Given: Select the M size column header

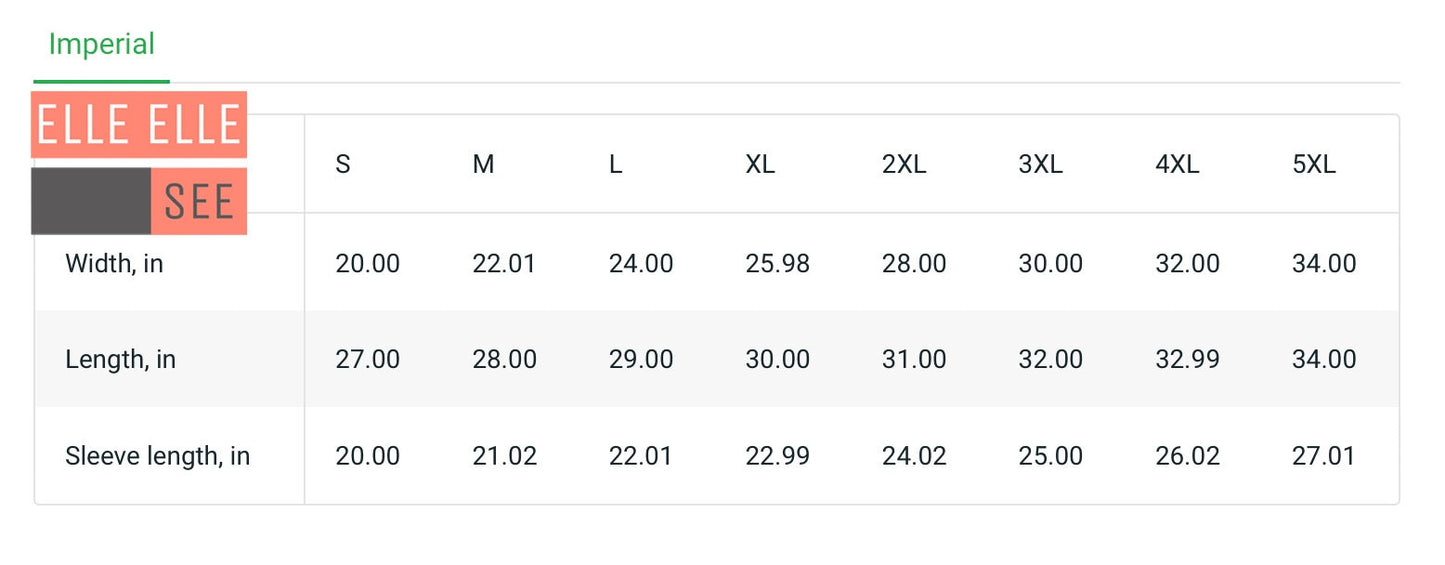Looking at the screenshot, I should 483,165.
